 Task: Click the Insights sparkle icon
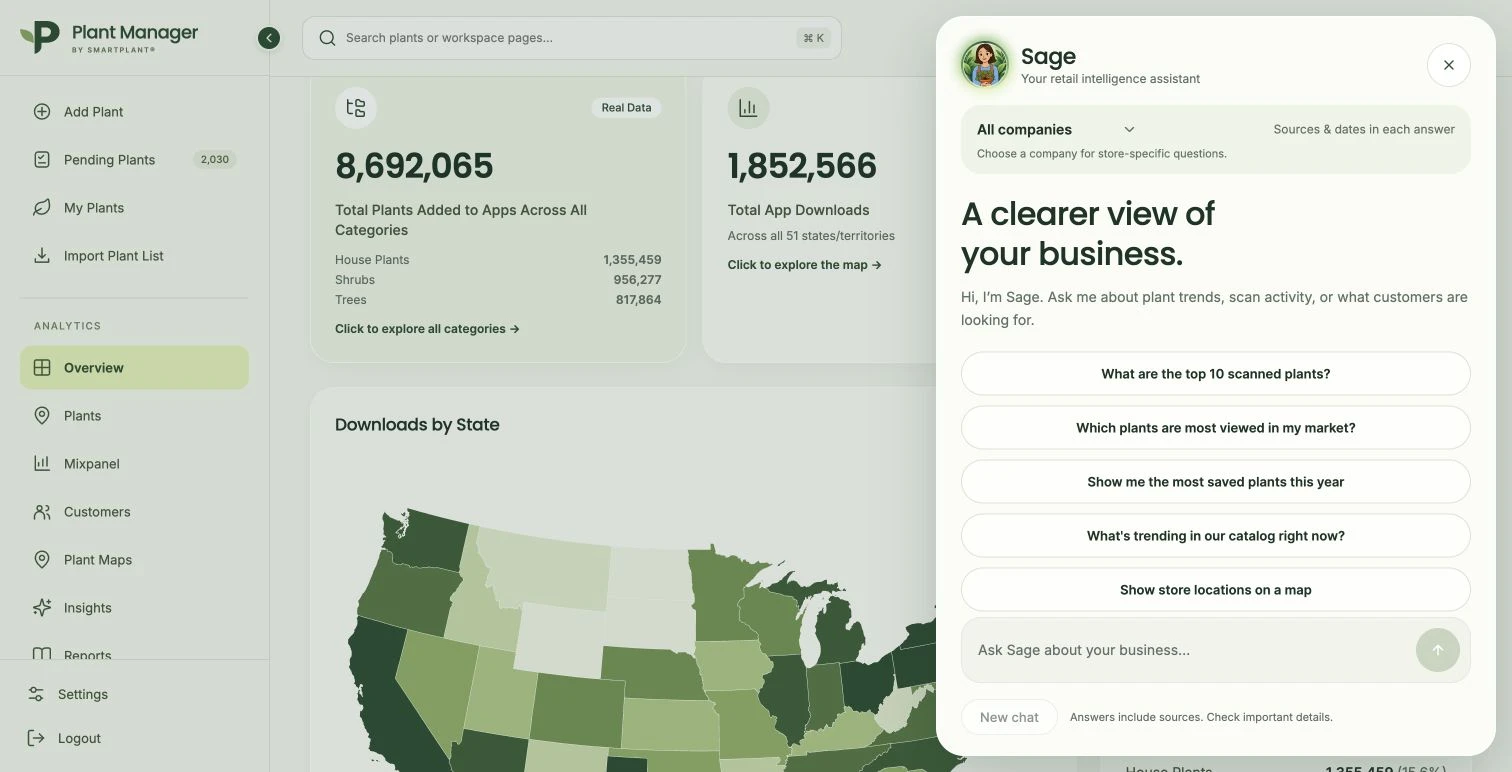pos(42,608)
